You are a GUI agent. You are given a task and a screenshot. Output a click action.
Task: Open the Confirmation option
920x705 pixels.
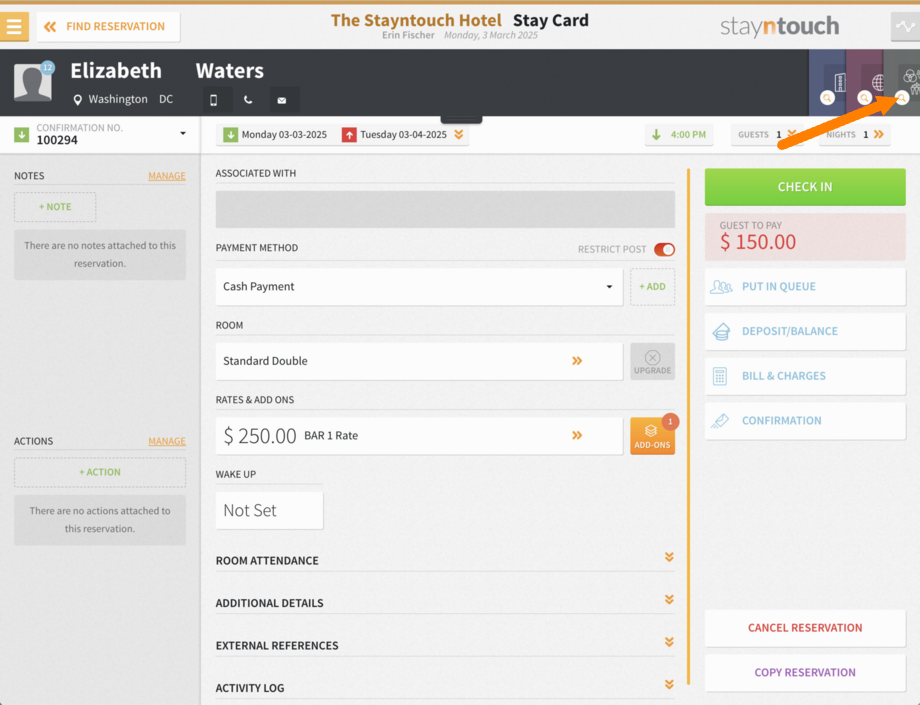point(805,421)
